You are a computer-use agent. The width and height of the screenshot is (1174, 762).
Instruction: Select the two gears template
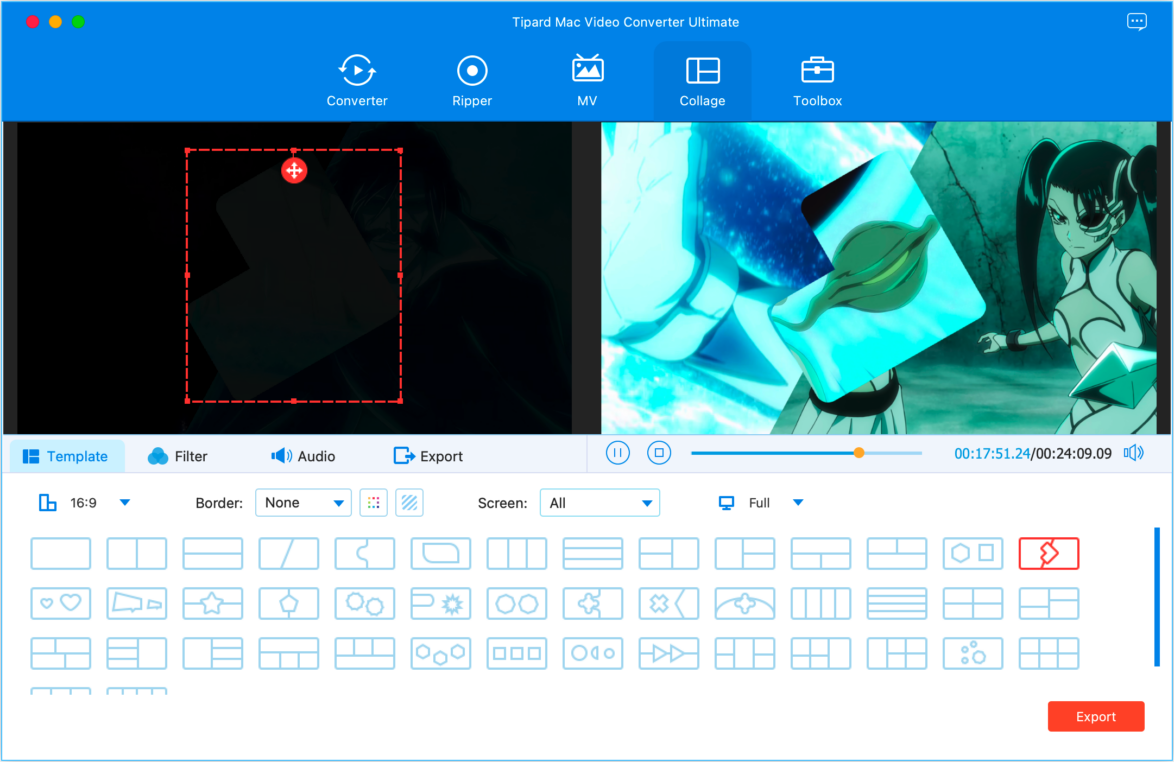pos(365,603)
